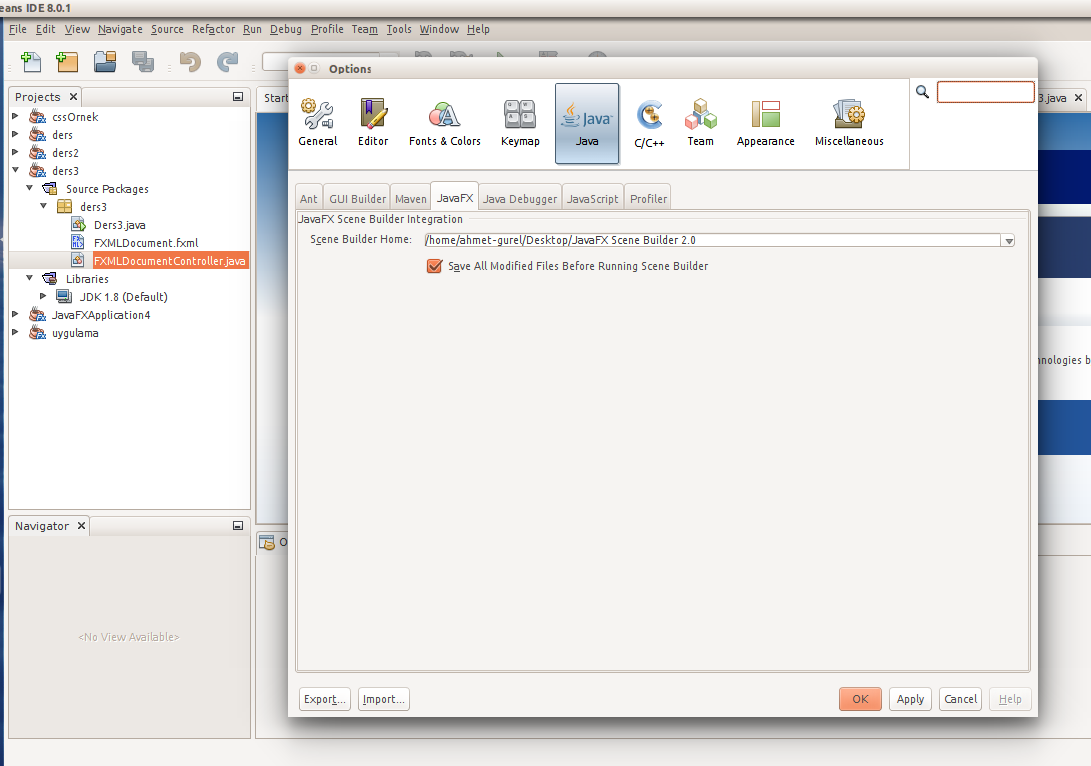This screenshot has height=766, width=1091.
Task: Close the Projects panel tab
Action: point(73,97)
